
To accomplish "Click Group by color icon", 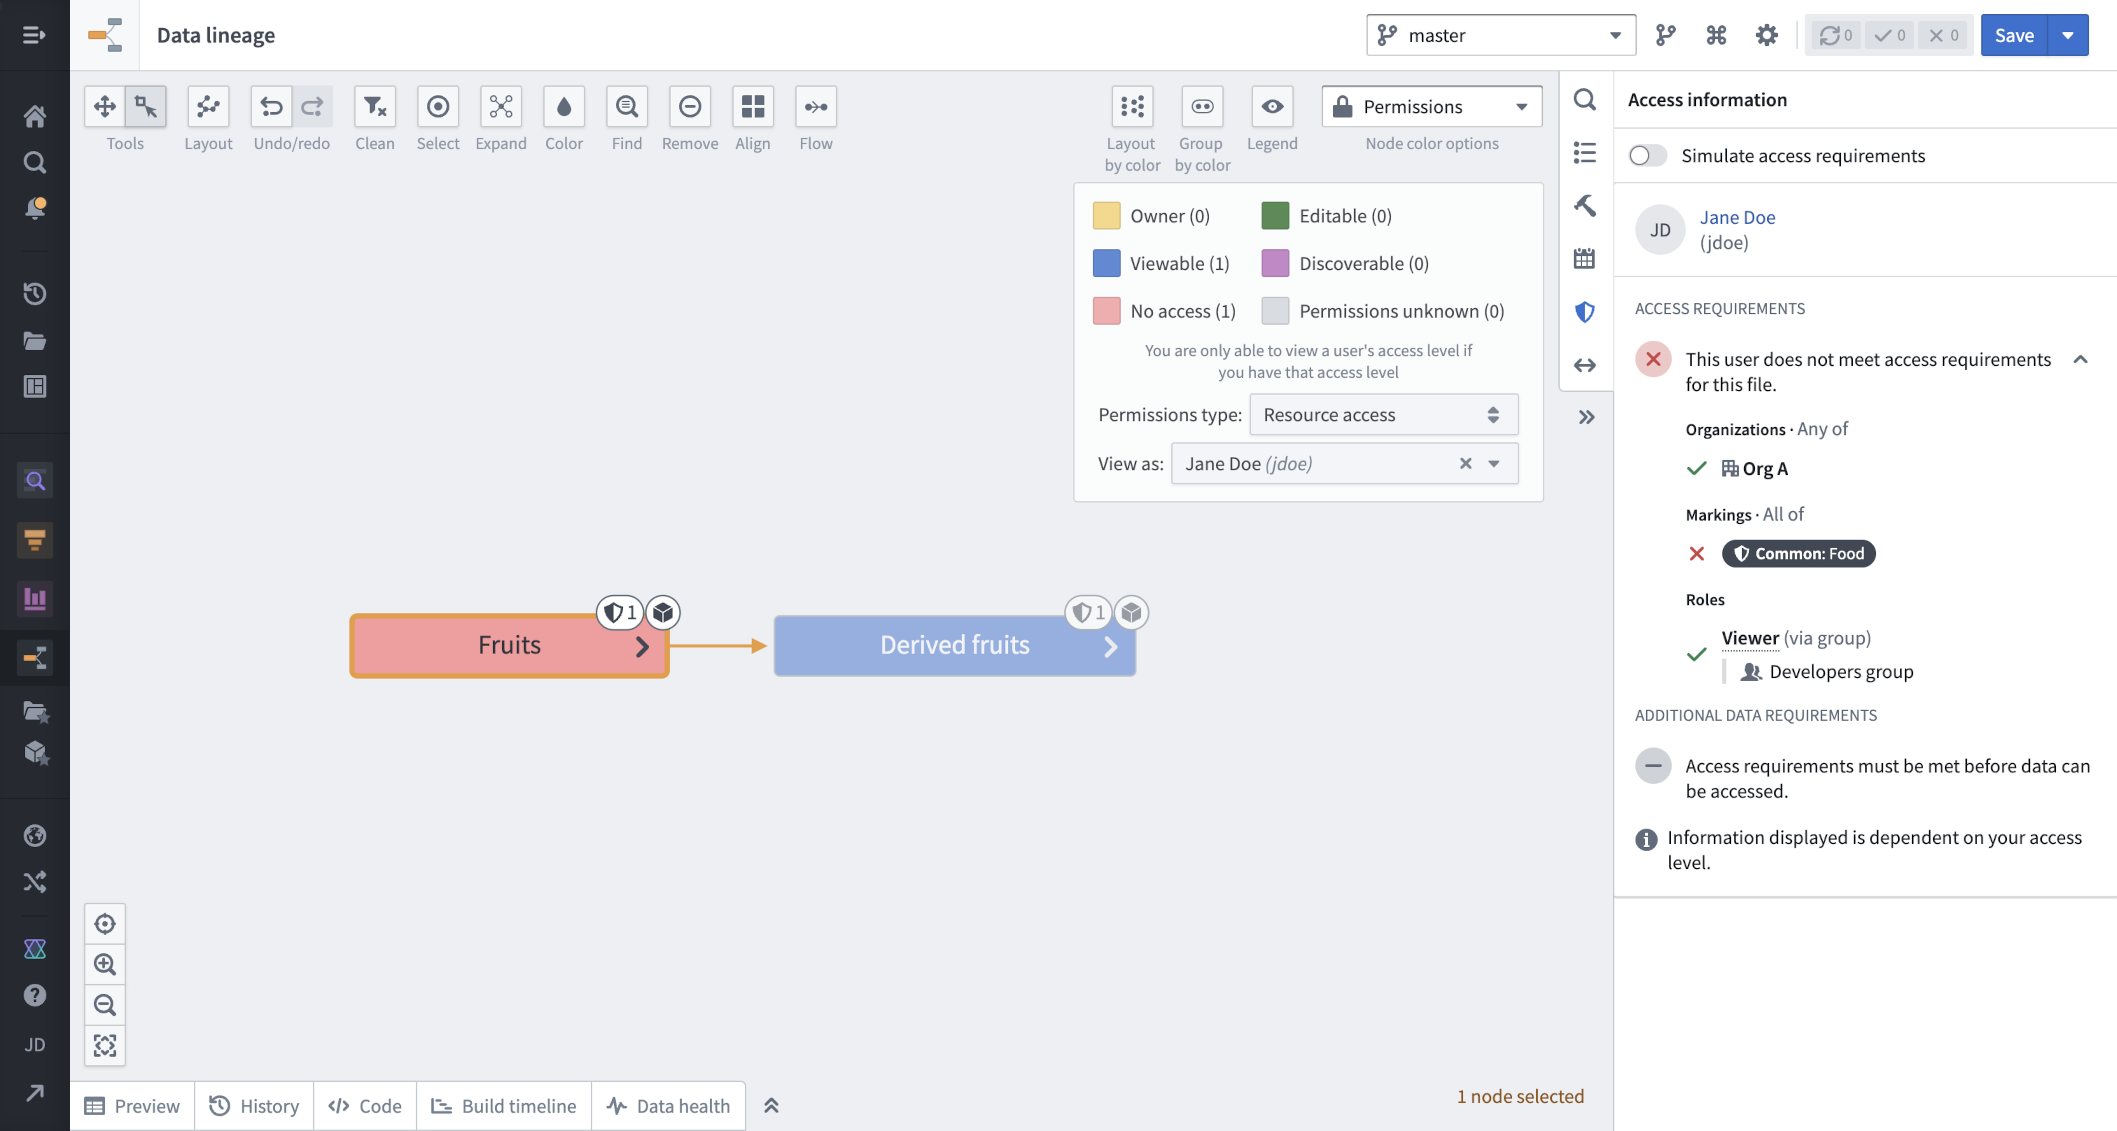I will tap(1202, 107).
